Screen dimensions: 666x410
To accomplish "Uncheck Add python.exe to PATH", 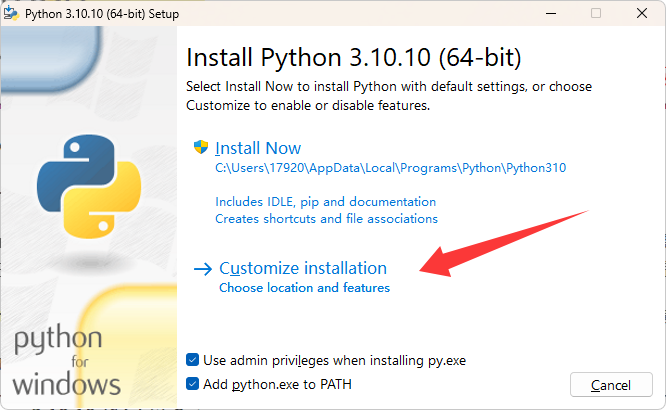I will pyautogui.click(x=192, y=384).
